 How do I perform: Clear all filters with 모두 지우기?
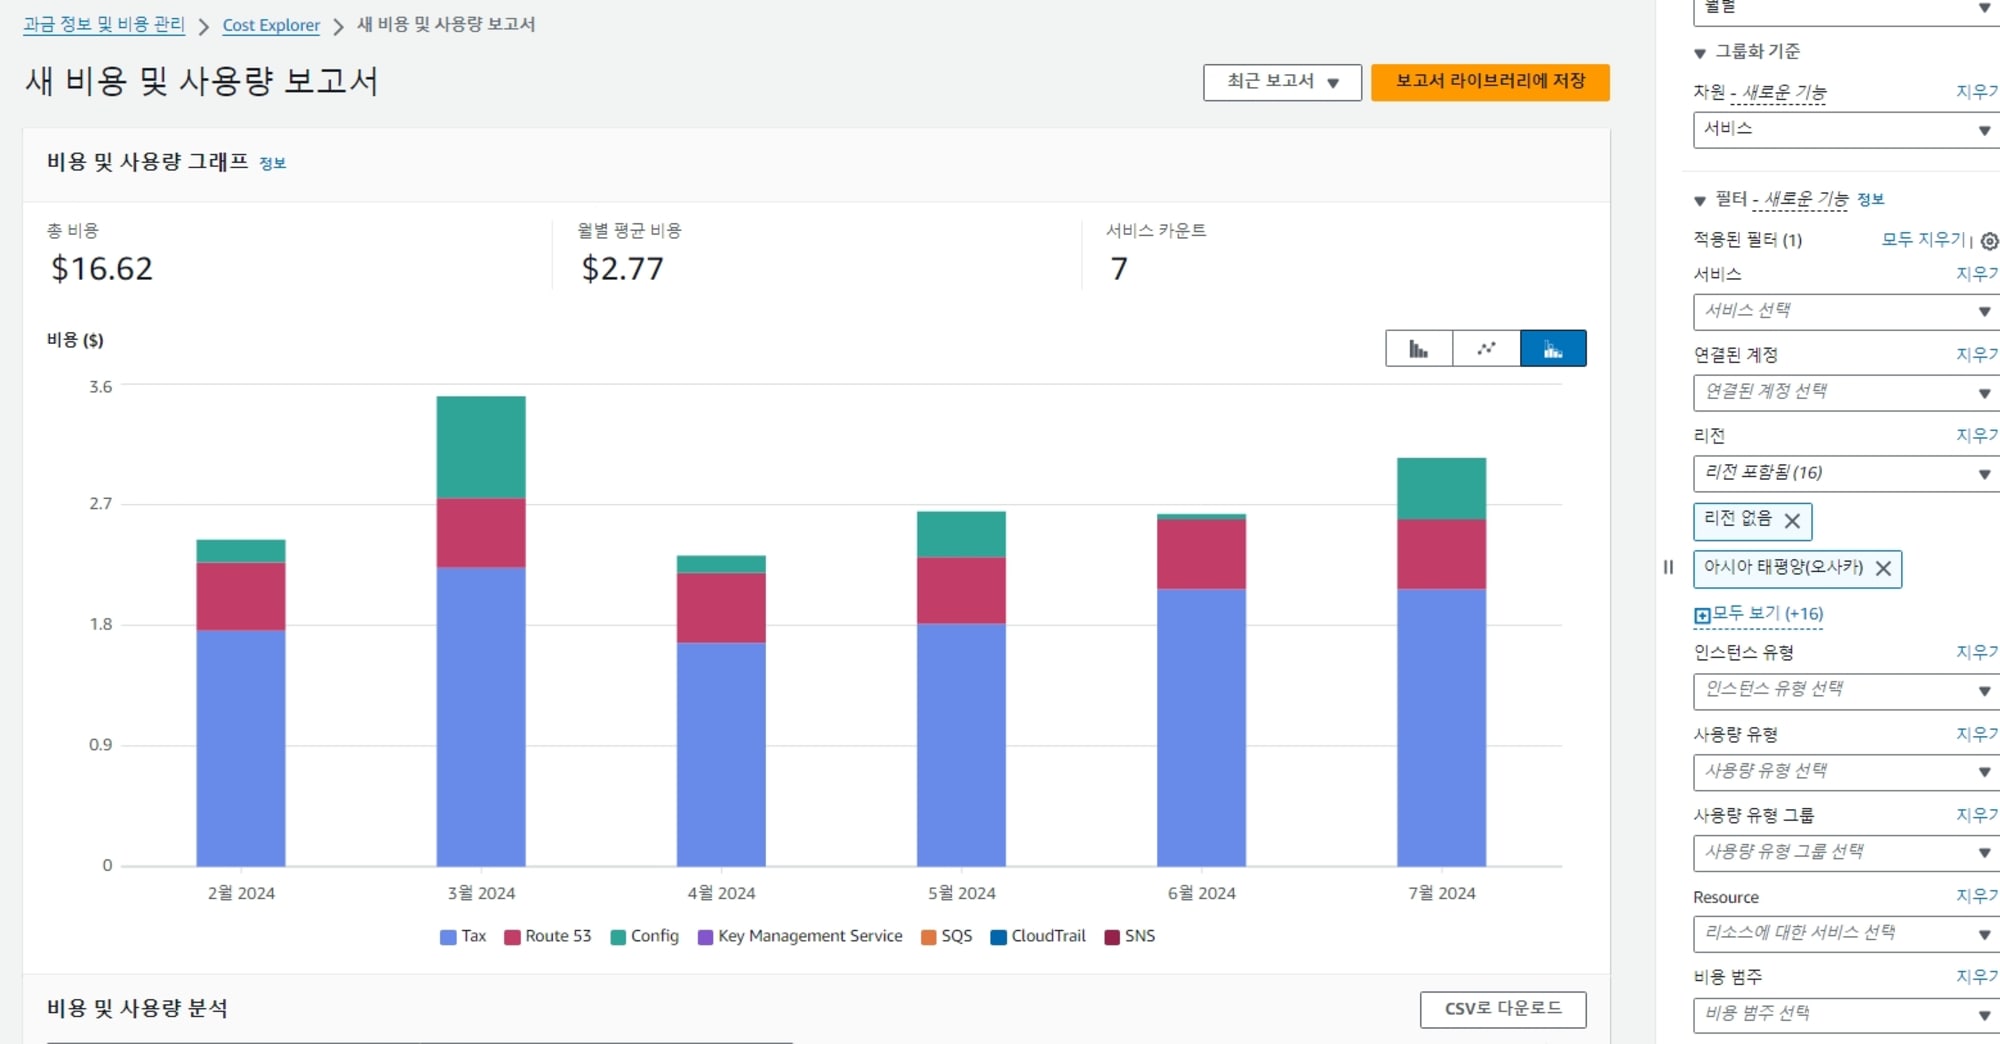click(x=1923, y=239)
